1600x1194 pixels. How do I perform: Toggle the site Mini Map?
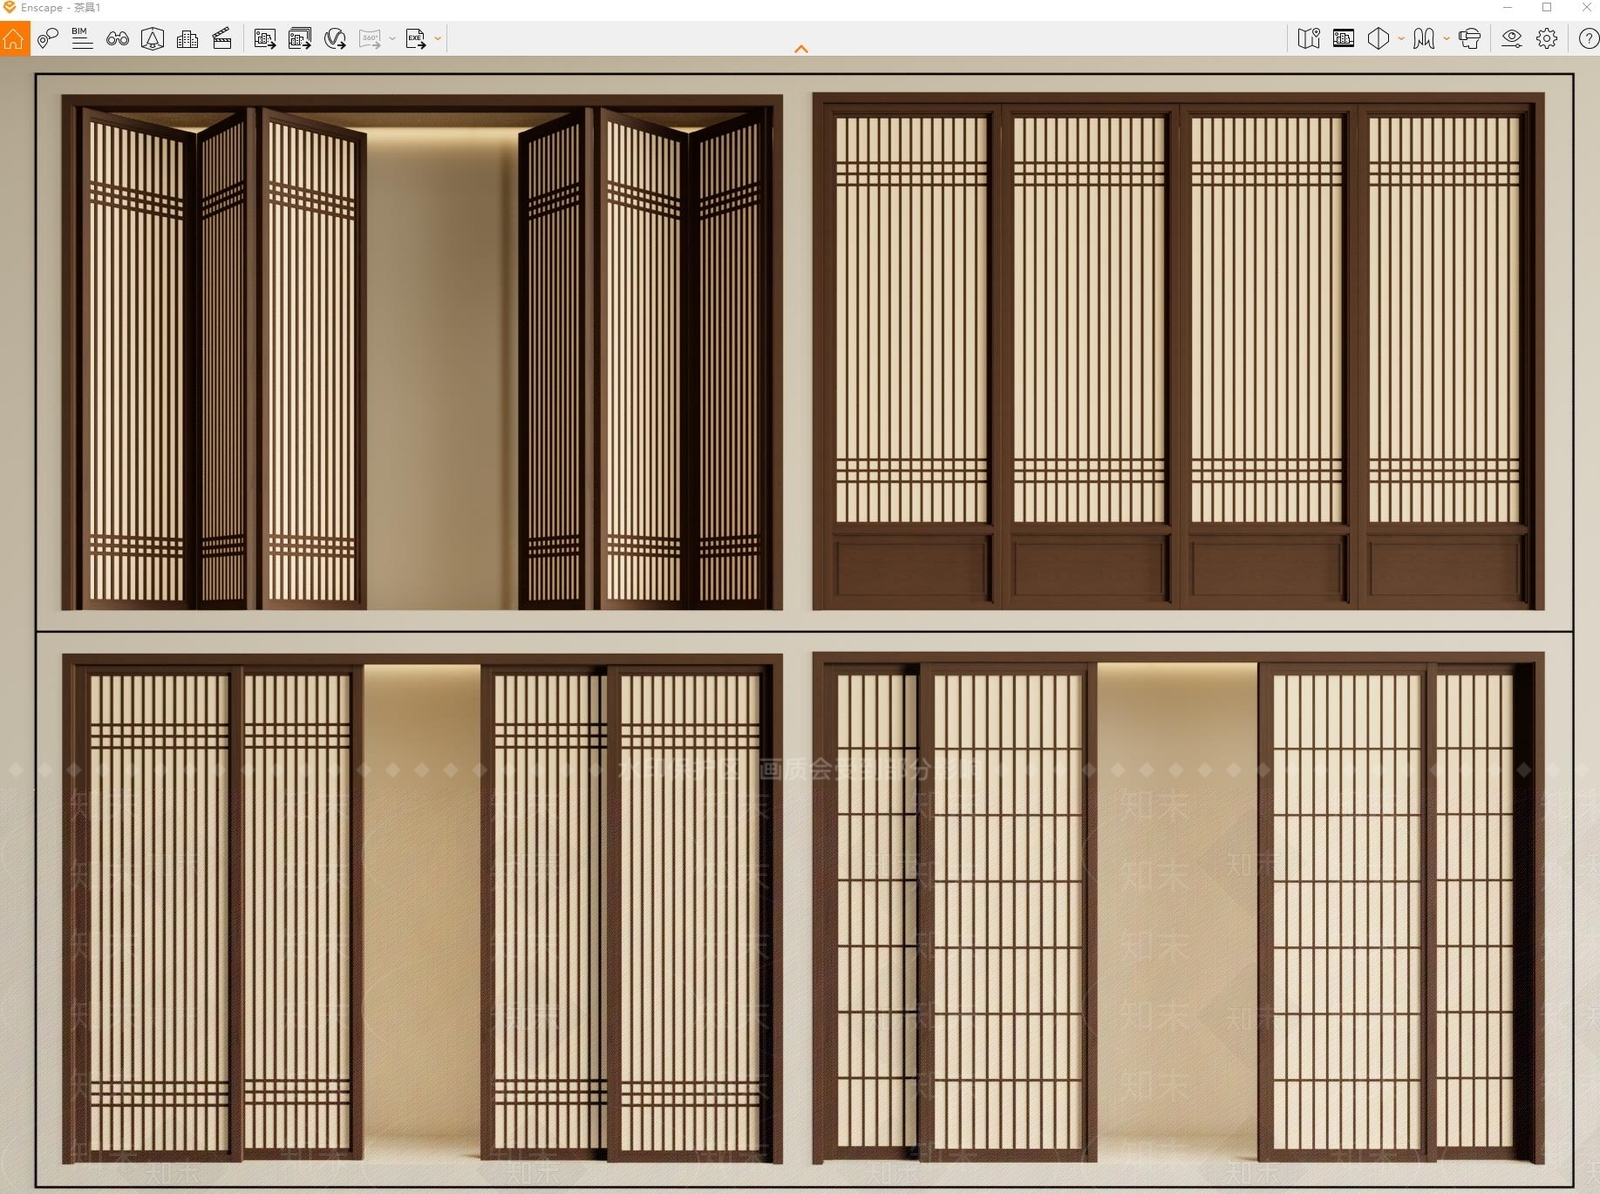[1308, 39]
